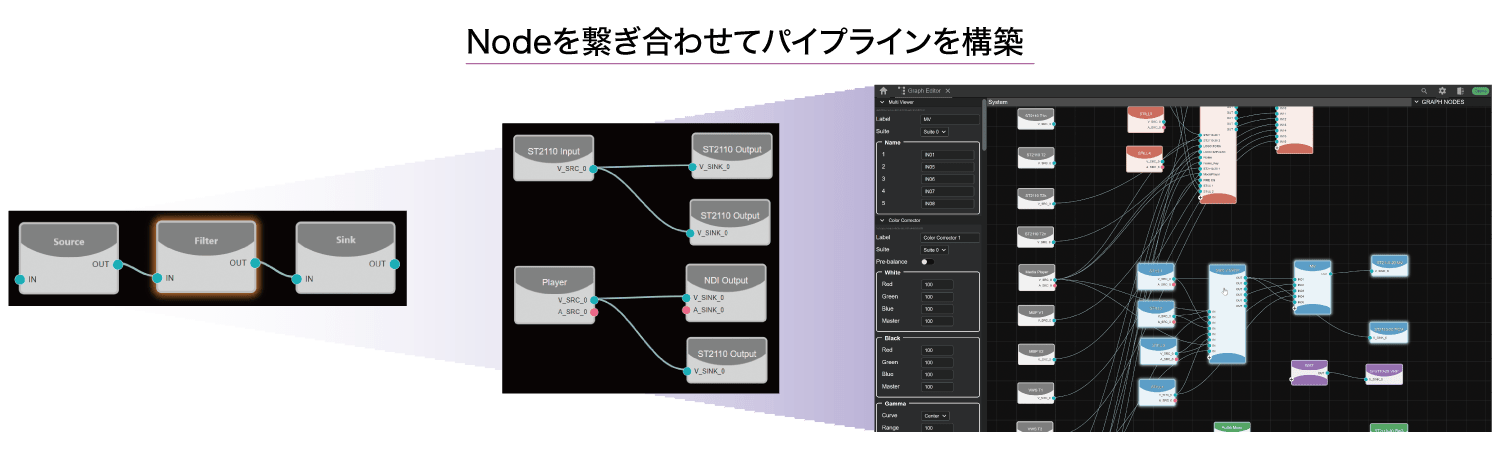Viewport: 1500px width, 457px height.
Task: Select the NDI Output node
Action: tap(727, 293)
